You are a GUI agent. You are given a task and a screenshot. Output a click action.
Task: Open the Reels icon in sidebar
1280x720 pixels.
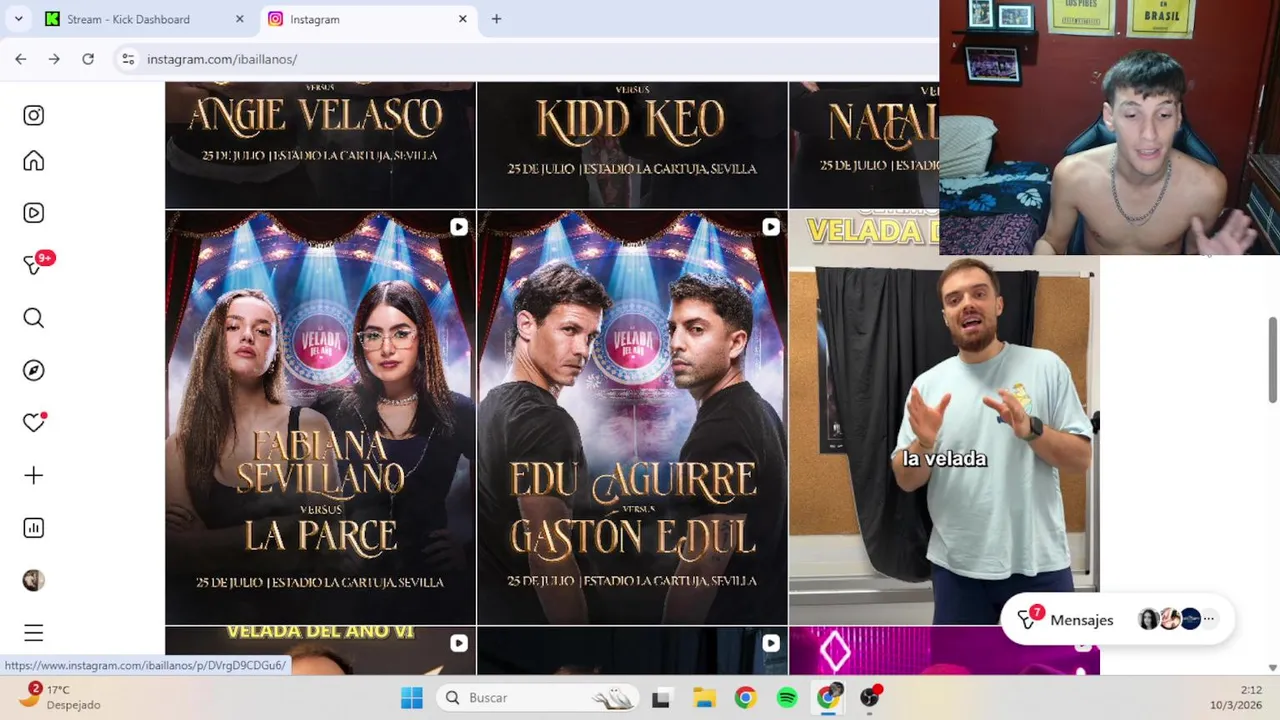click(x=34, y=213)
